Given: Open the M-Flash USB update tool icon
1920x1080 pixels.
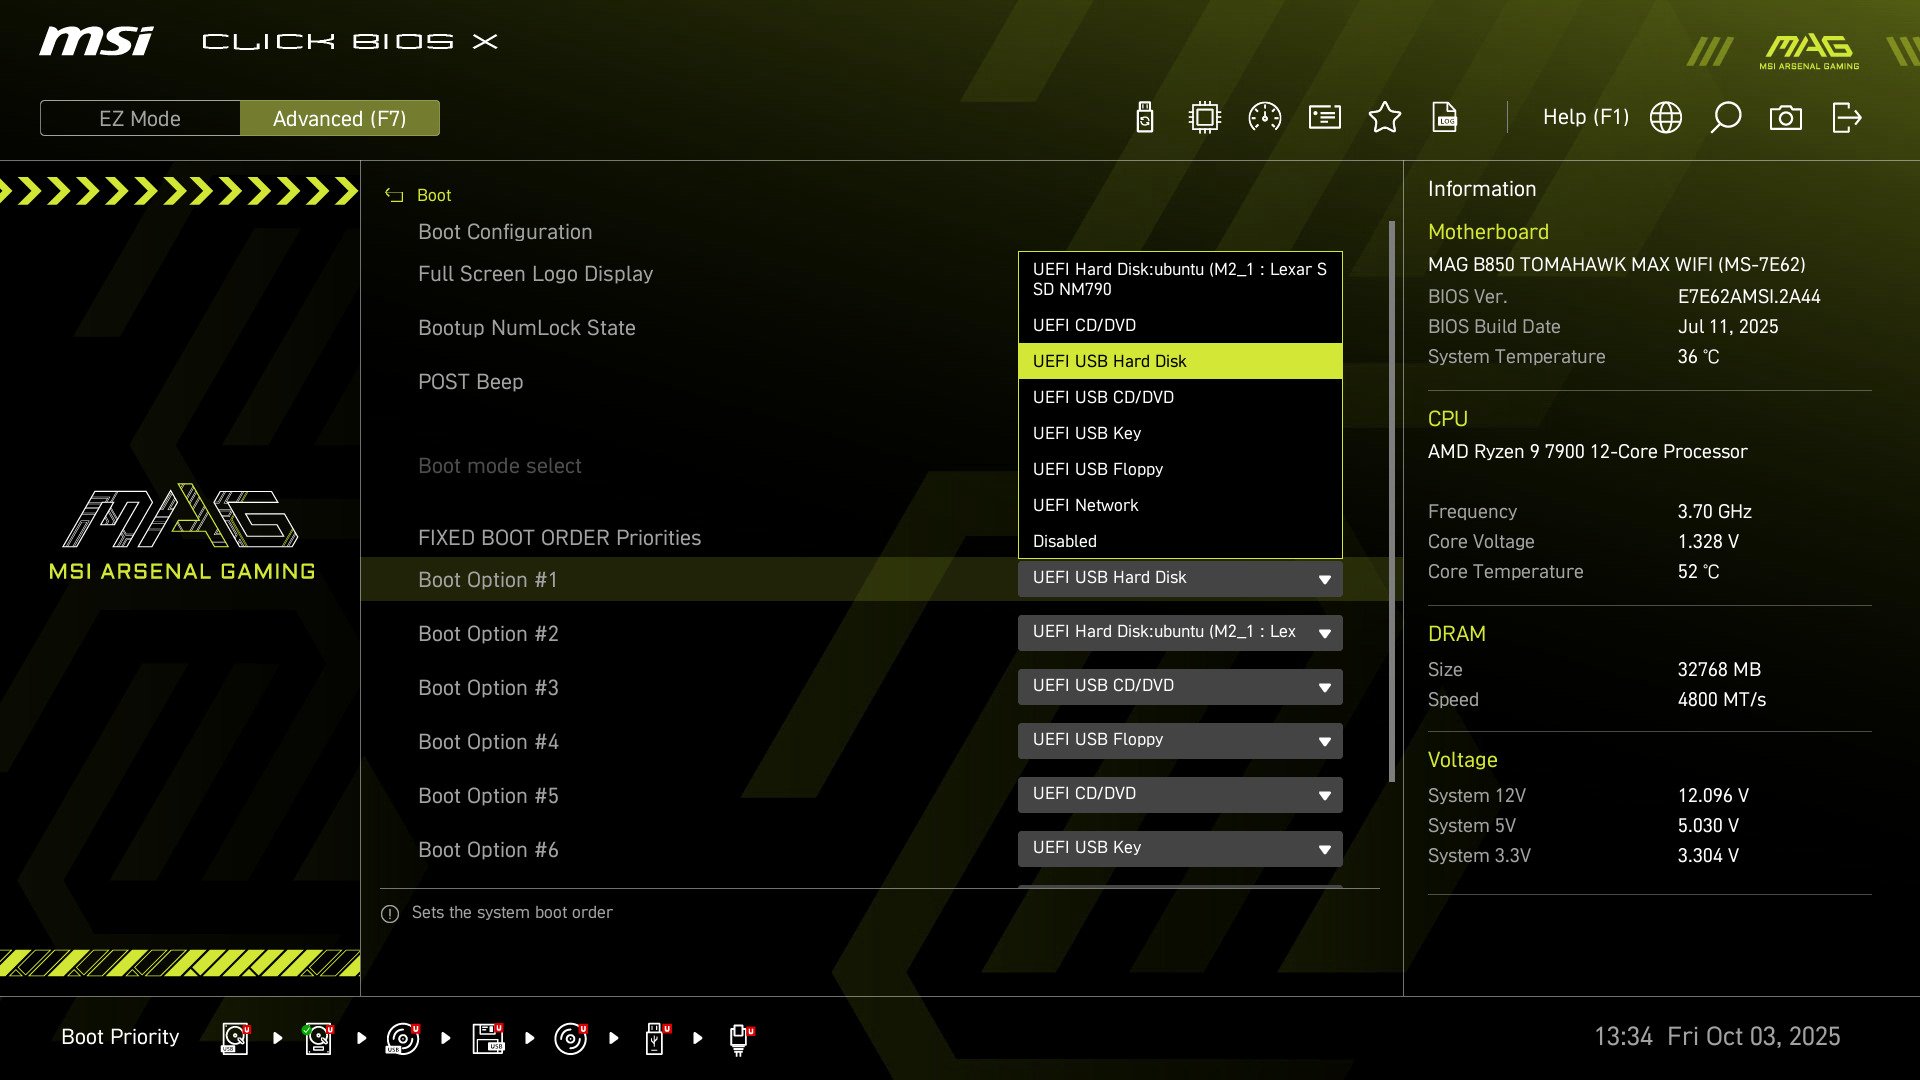Looking at the screenshot, I should click(1143, 117).
